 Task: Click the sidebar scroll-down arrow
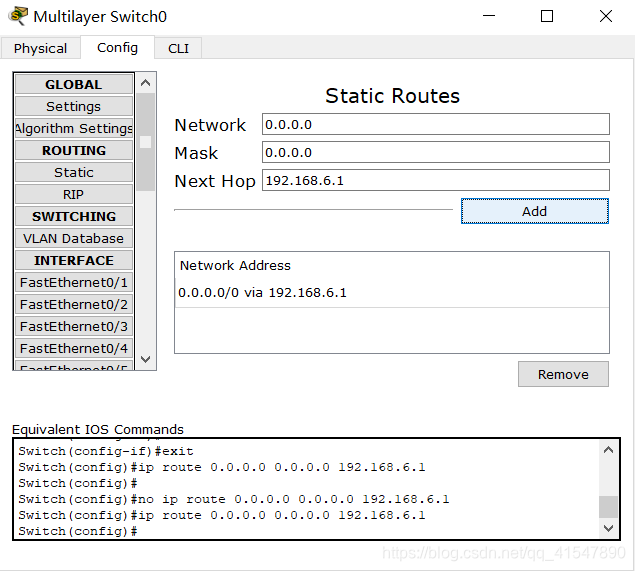(145, 359)
